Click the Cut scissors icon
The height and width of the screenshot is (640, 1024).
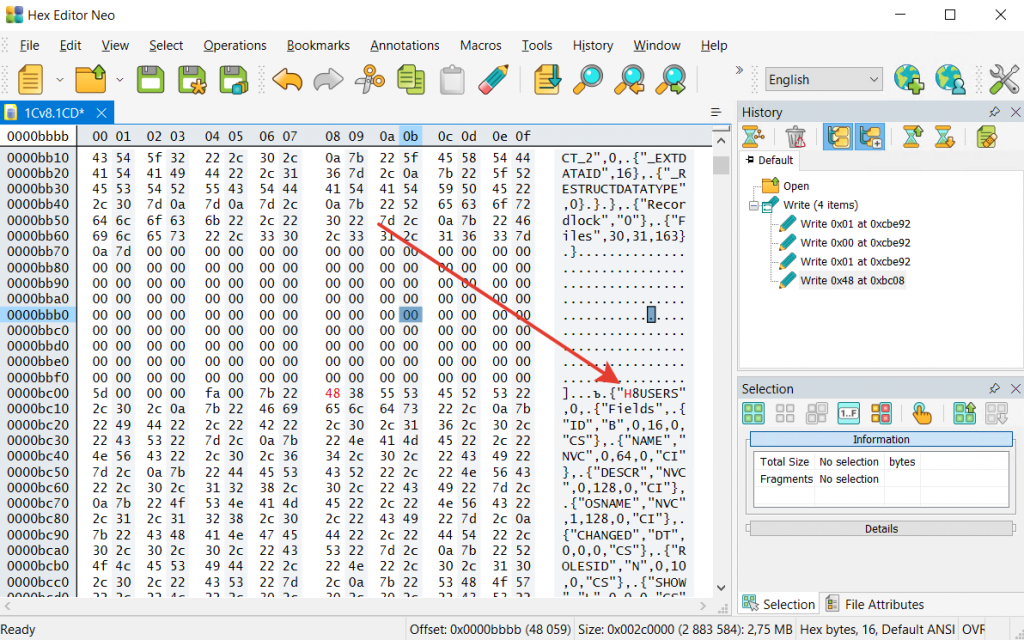[370, 80]
